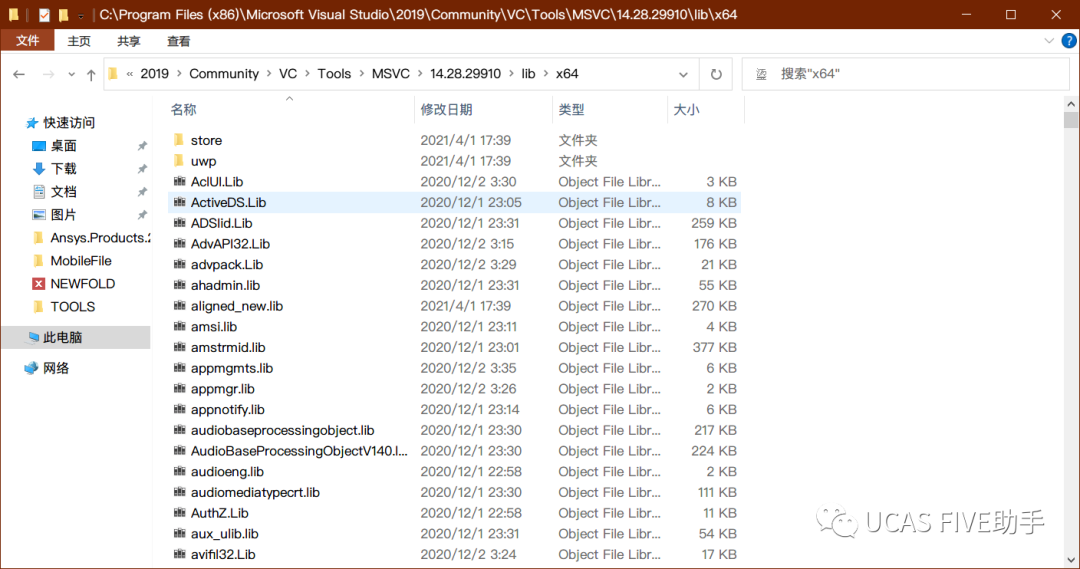Click the pin icon next to 桌面
Viewport: 1080px width, 569px height.
click(142, 146)
